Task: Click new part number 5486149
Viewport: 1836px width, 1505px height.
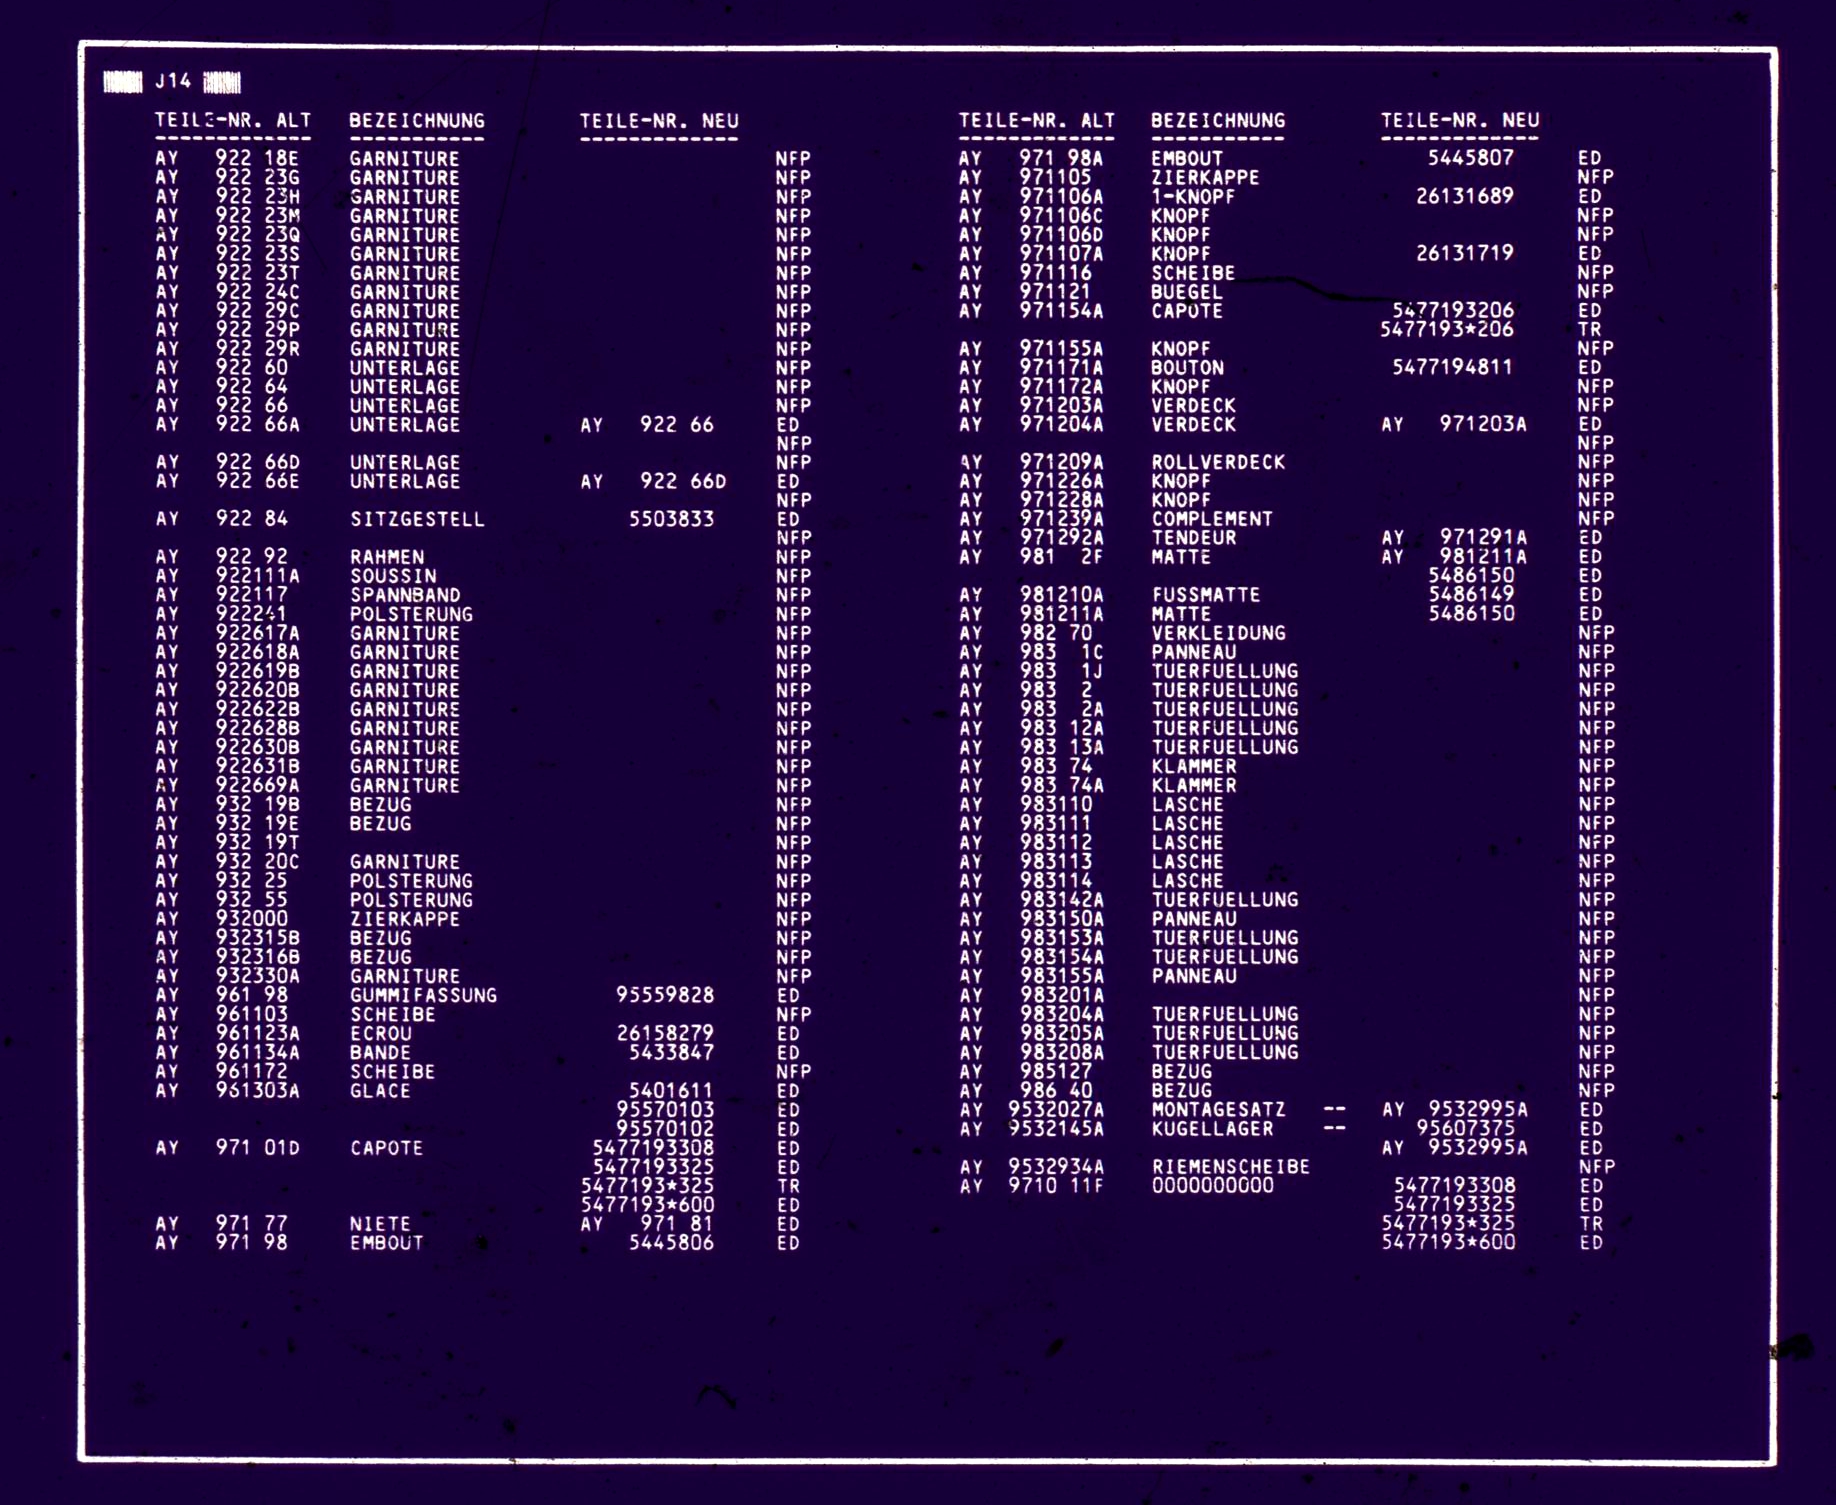Action: point(1472,596)
